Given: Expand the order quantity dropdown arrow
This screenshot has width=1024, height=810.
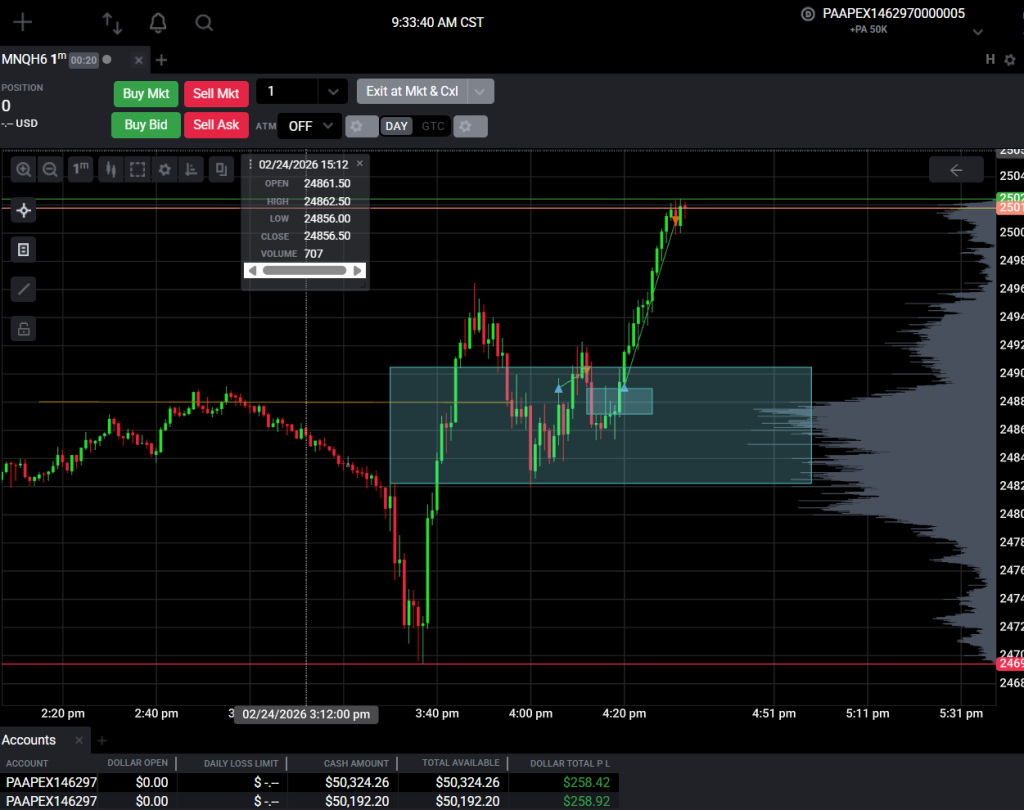Looking at the screenshot, I should pyautogui.click(x=332, y=92).
